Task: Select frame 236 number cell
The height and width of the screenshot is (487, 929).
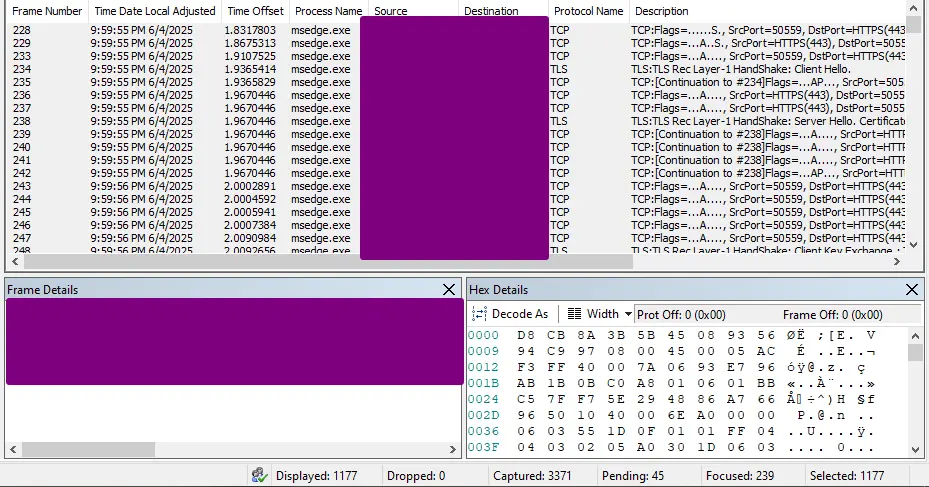Action: pos(22,95)
